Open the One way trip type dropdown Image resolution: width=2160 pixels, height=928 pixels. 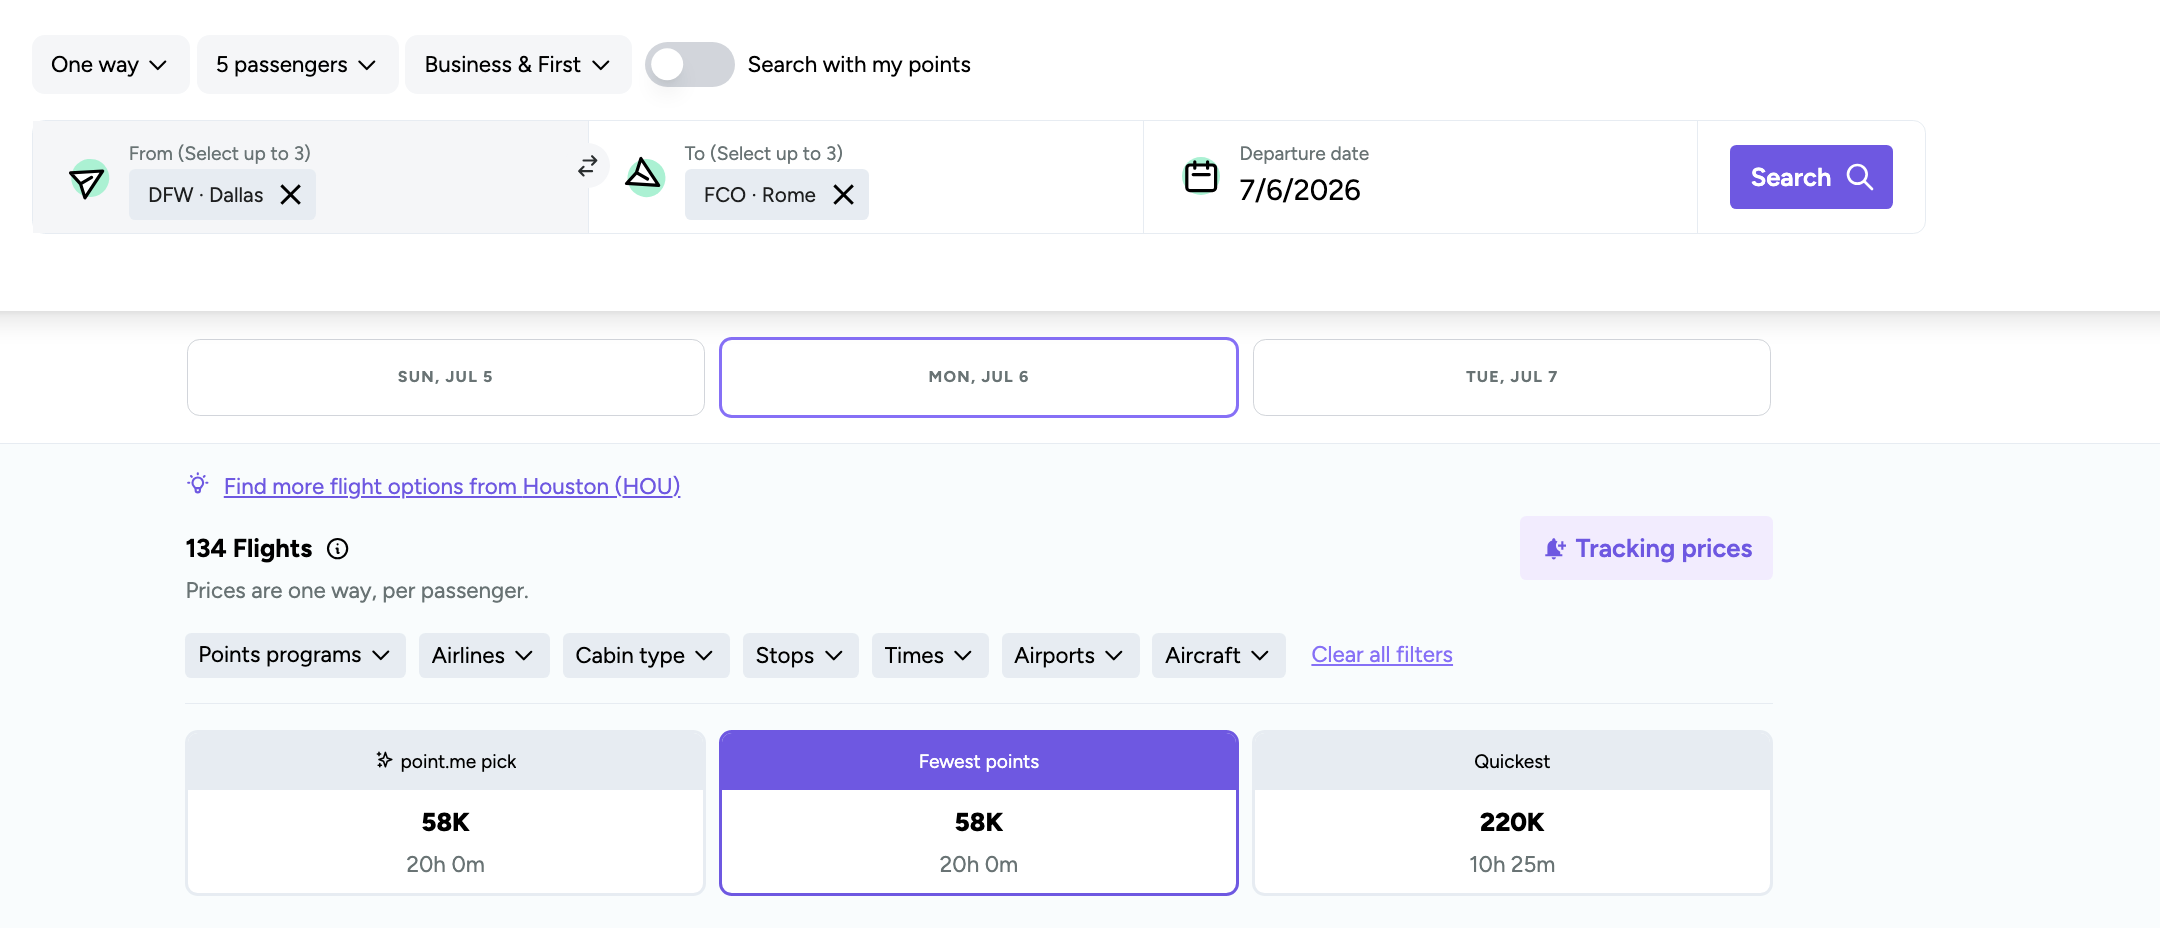click(x=110, y=65)
